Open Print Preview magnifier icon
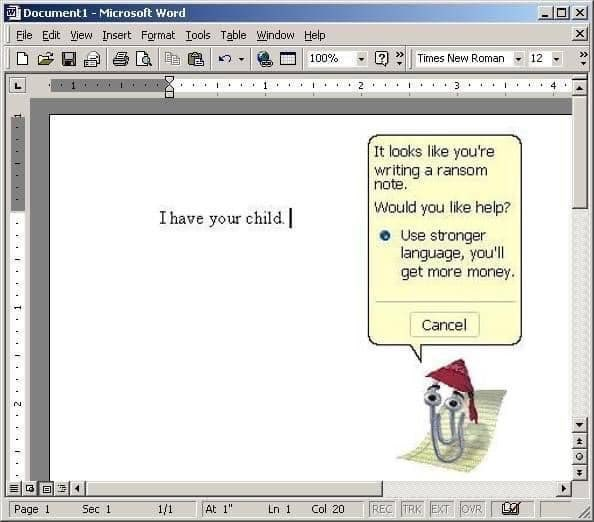The height and width of the screenshot is (522, 594). coord(144,59)
